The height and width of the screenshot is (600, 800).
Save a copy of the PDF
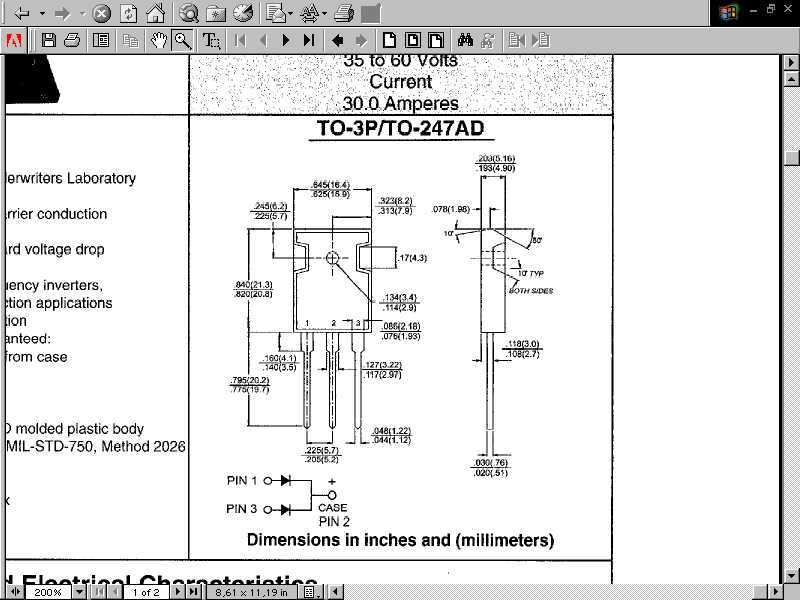[x=48, y=40]
